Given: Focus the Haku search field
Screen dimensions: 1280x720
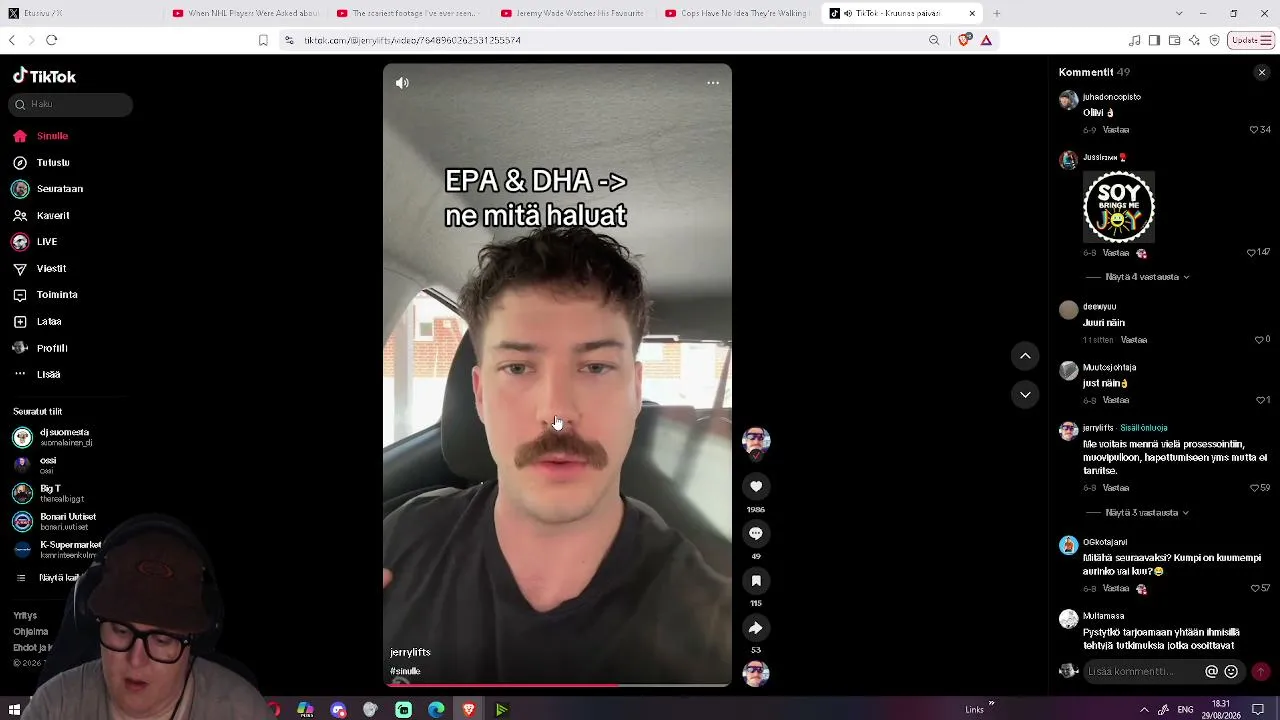Looking at the screenshot, I should tap(72, 104).
